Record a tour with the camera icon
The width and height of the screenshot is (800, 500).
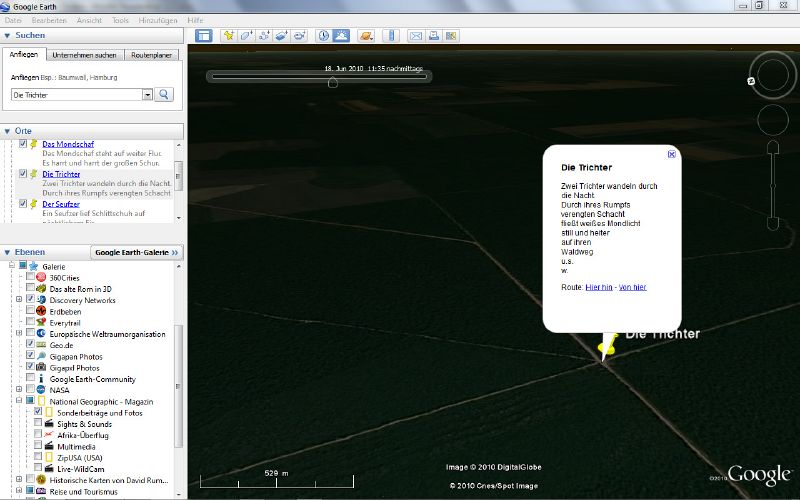point(299,36)
